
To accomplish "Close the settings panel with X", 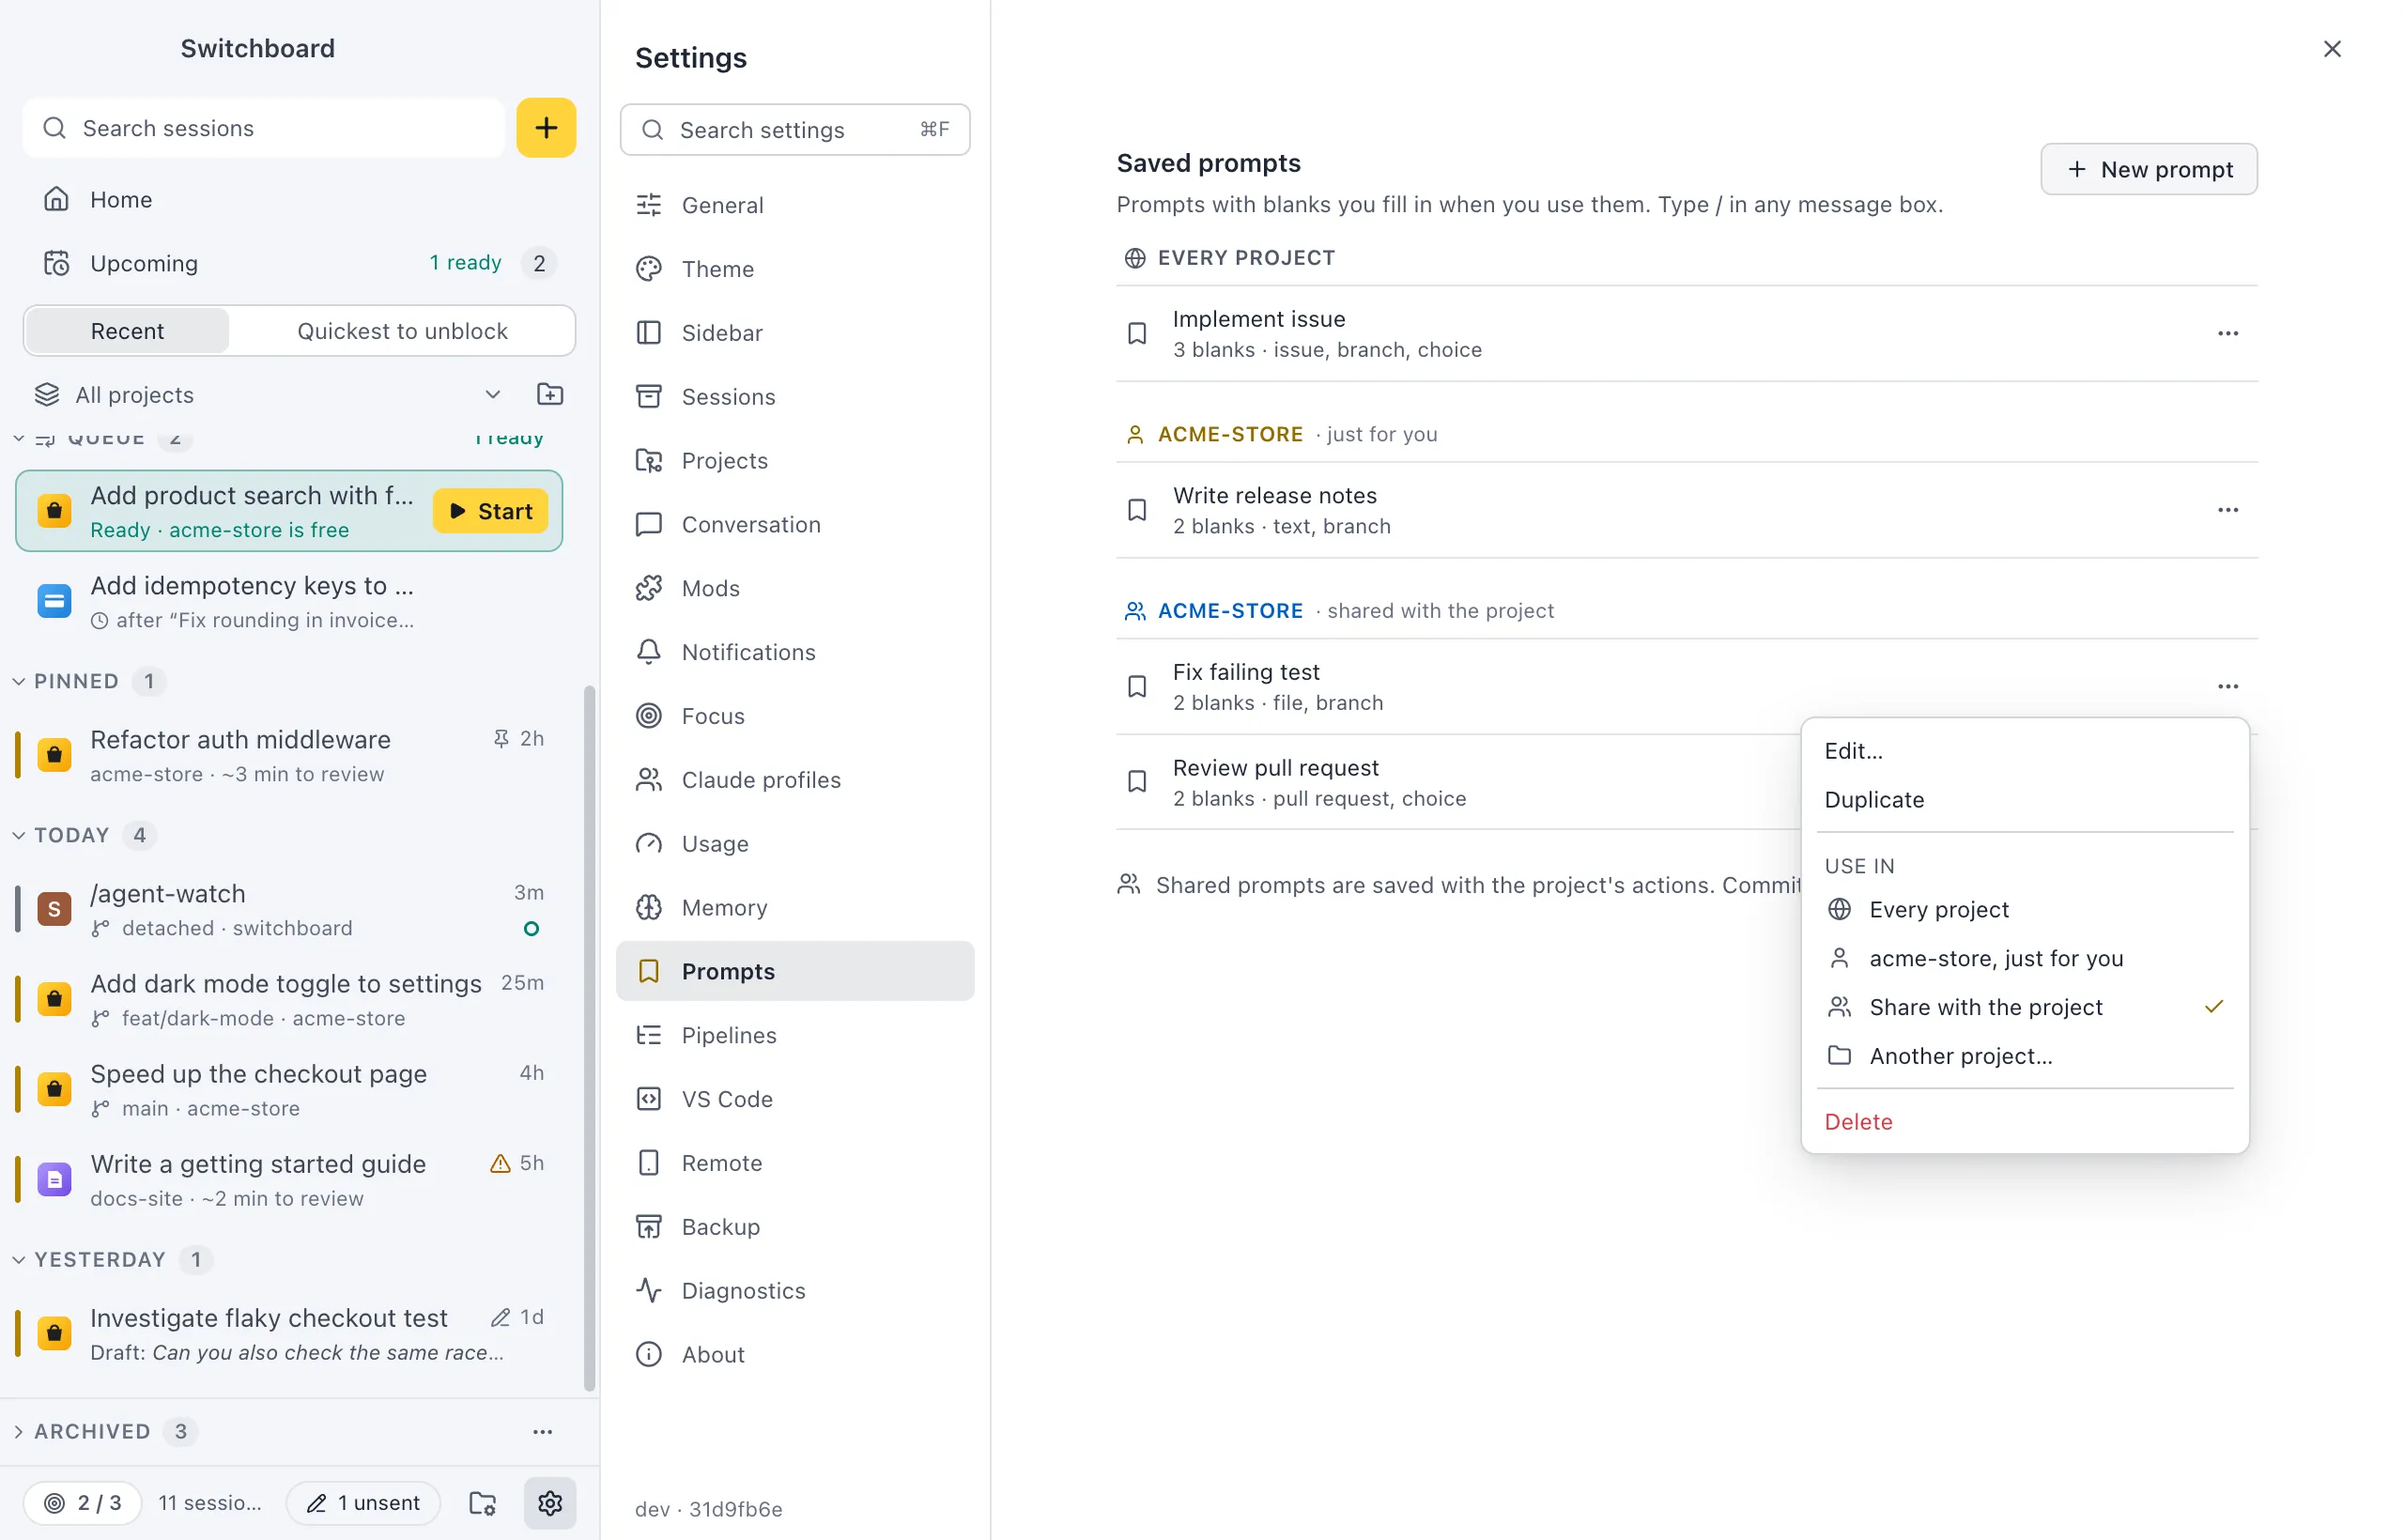I will [2331, 49].
